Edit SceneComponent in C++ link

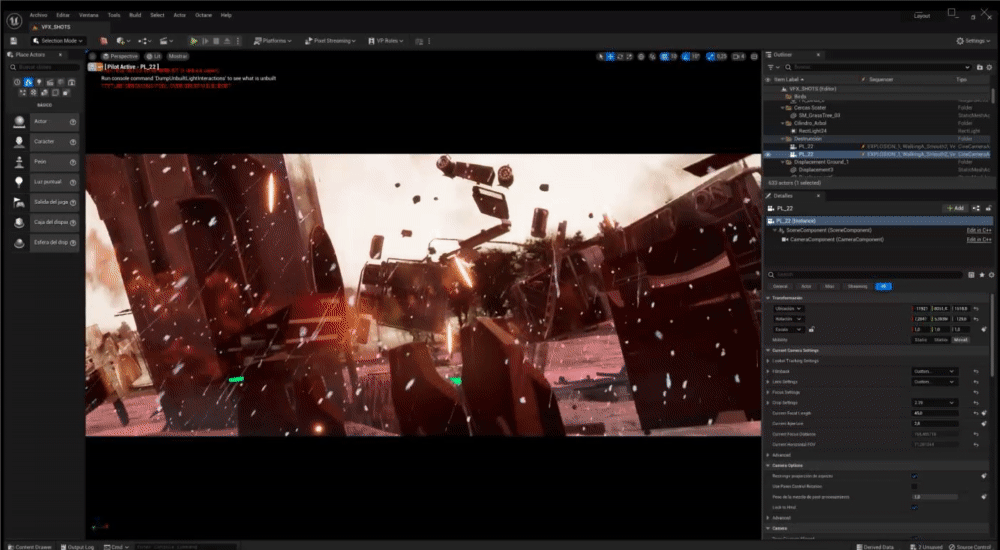click(979, 230)
